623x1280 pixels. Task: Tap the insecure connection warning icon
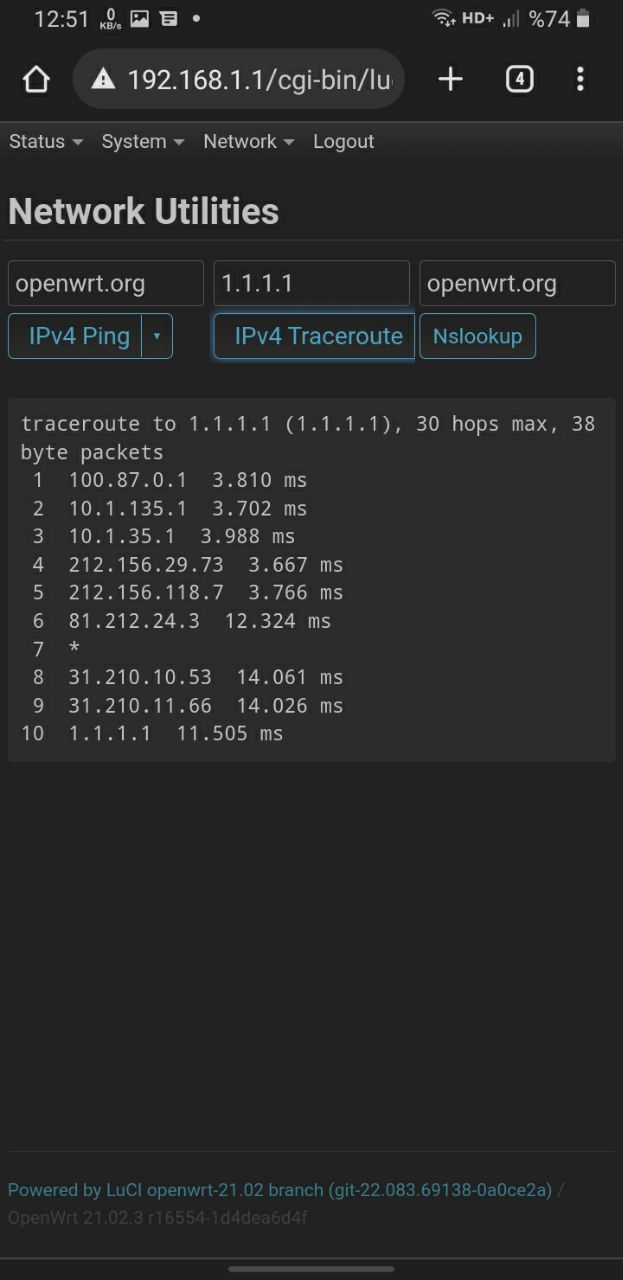[x=103, y=79]
